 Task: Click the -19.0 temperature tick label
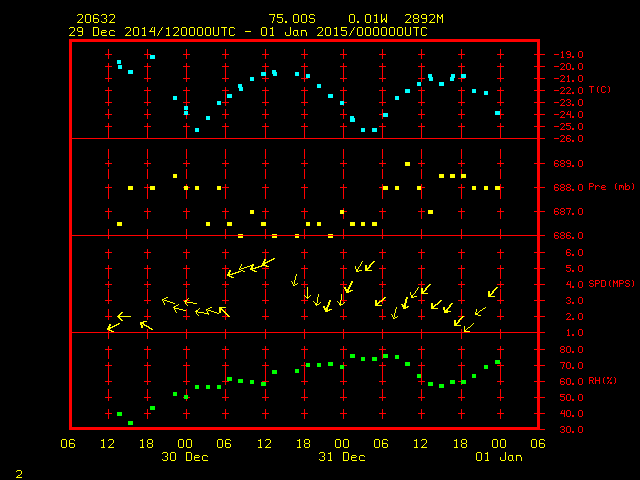click(x=569, y=55)
